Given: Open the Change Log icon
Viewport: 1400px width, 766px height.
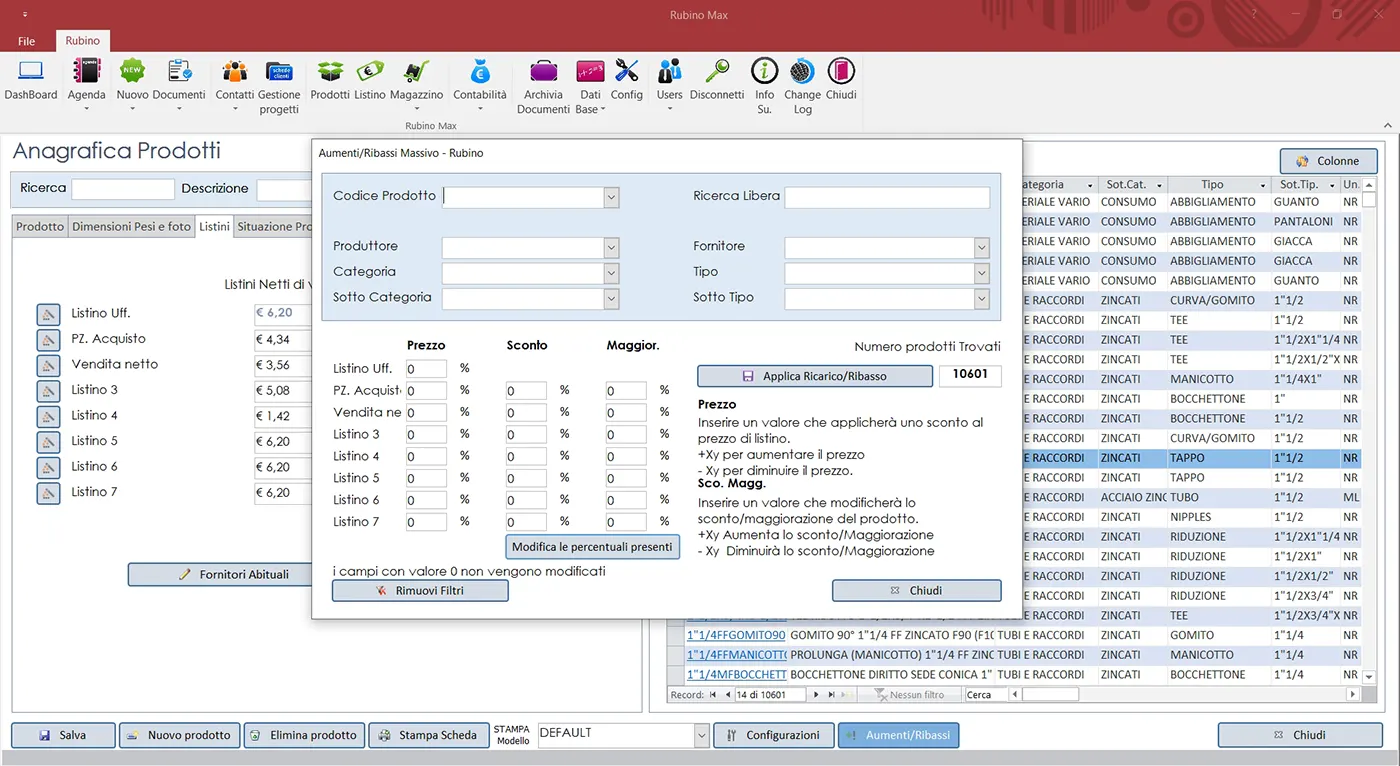Looking at the screenshot, I should (802, 87).
